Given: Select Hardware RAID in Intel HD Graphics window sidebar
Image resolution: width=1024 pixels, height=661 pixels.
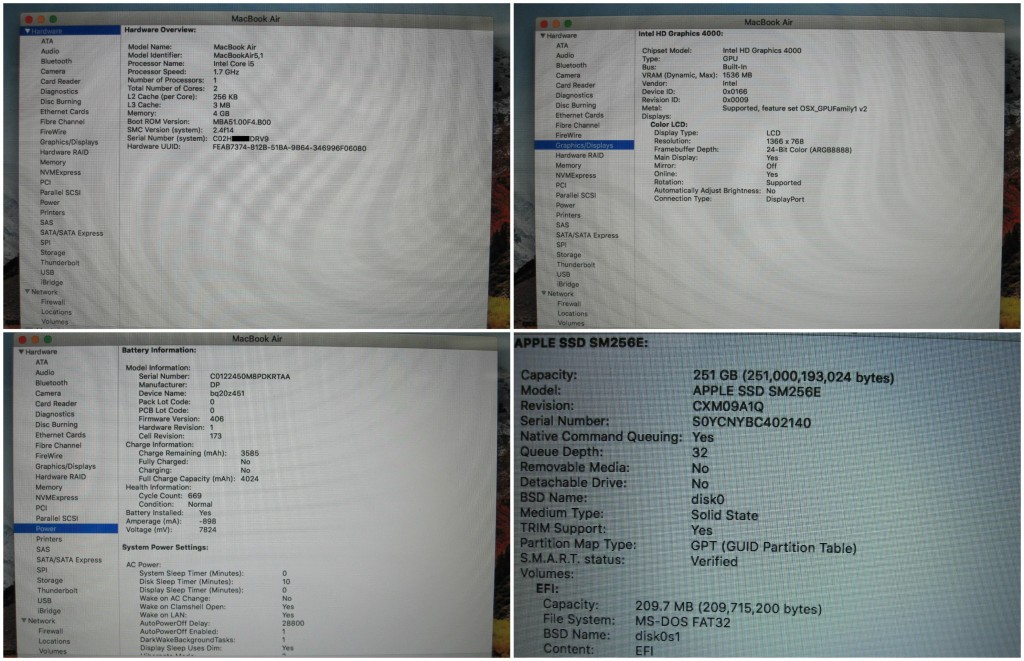Looking at the screenshot, I should point(579,155).
